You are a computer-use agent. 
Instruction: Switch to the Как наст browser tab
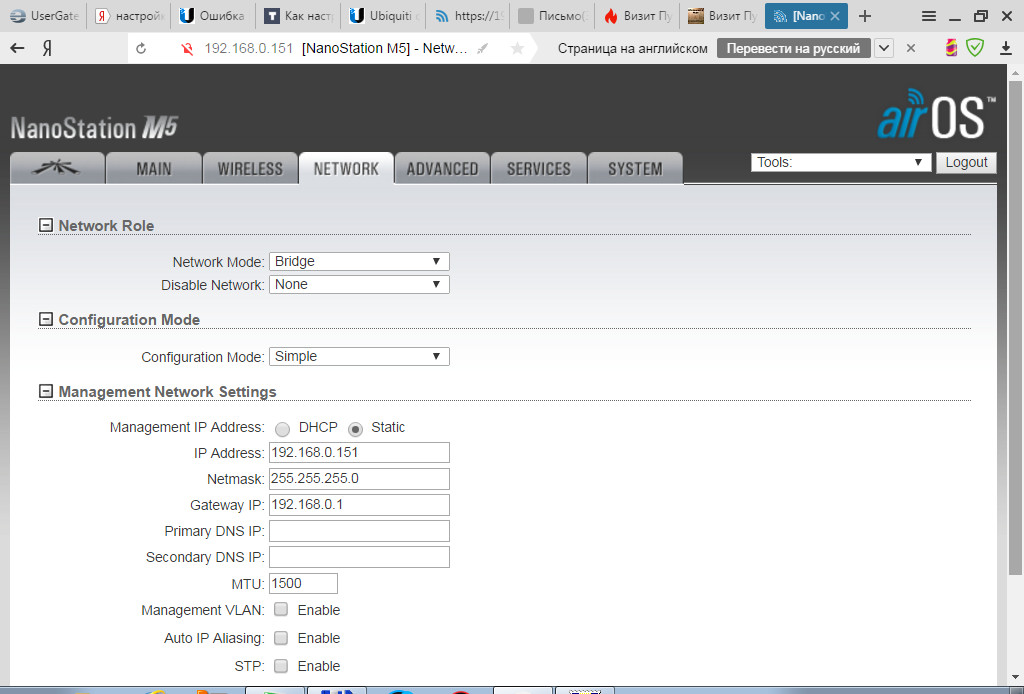(x=298, y=16)
